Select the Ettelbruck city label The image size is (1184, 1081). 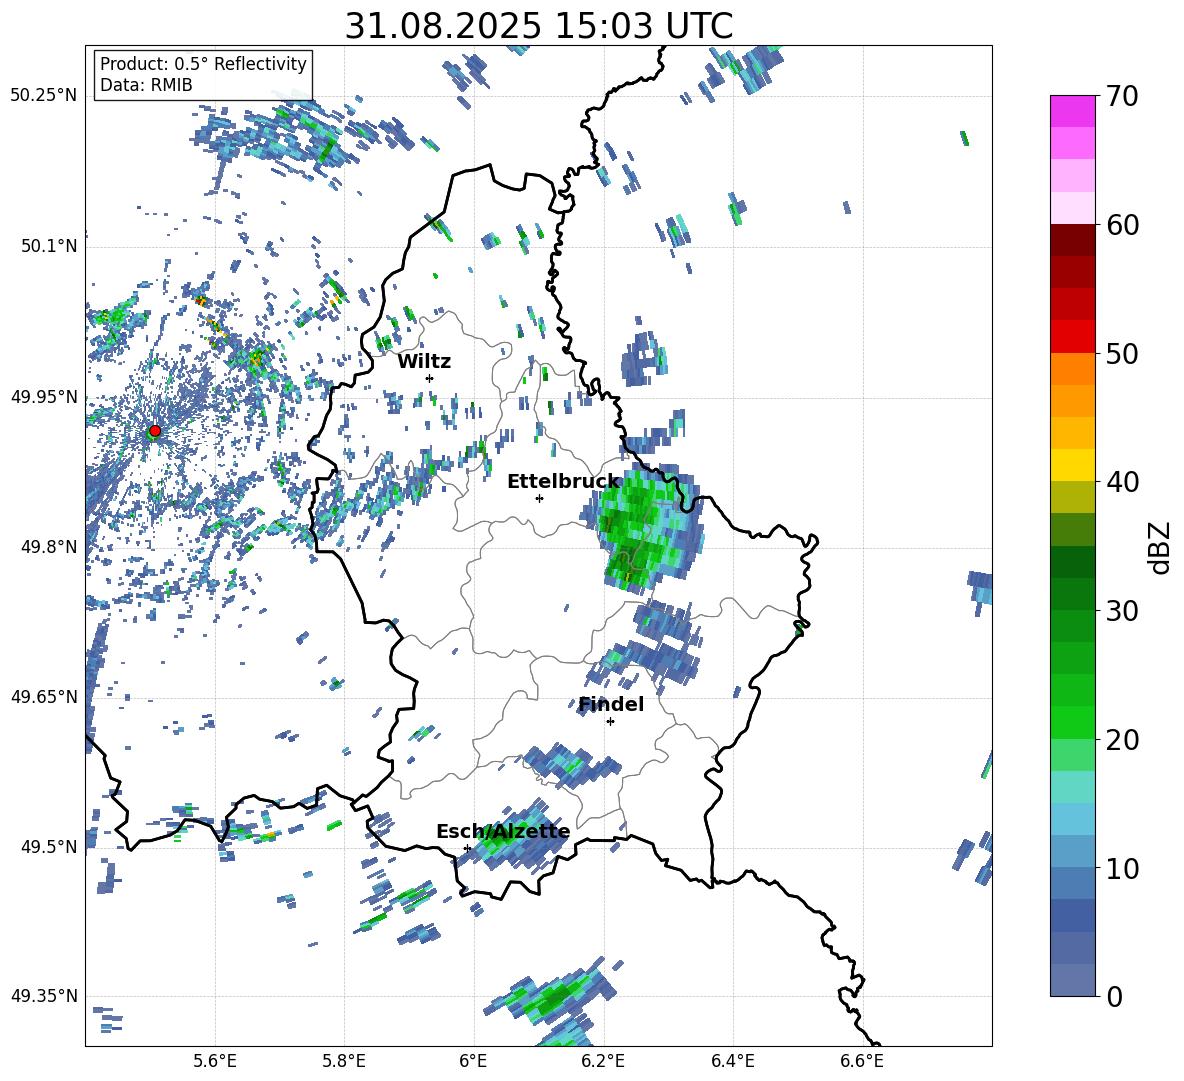coord(563,482)
